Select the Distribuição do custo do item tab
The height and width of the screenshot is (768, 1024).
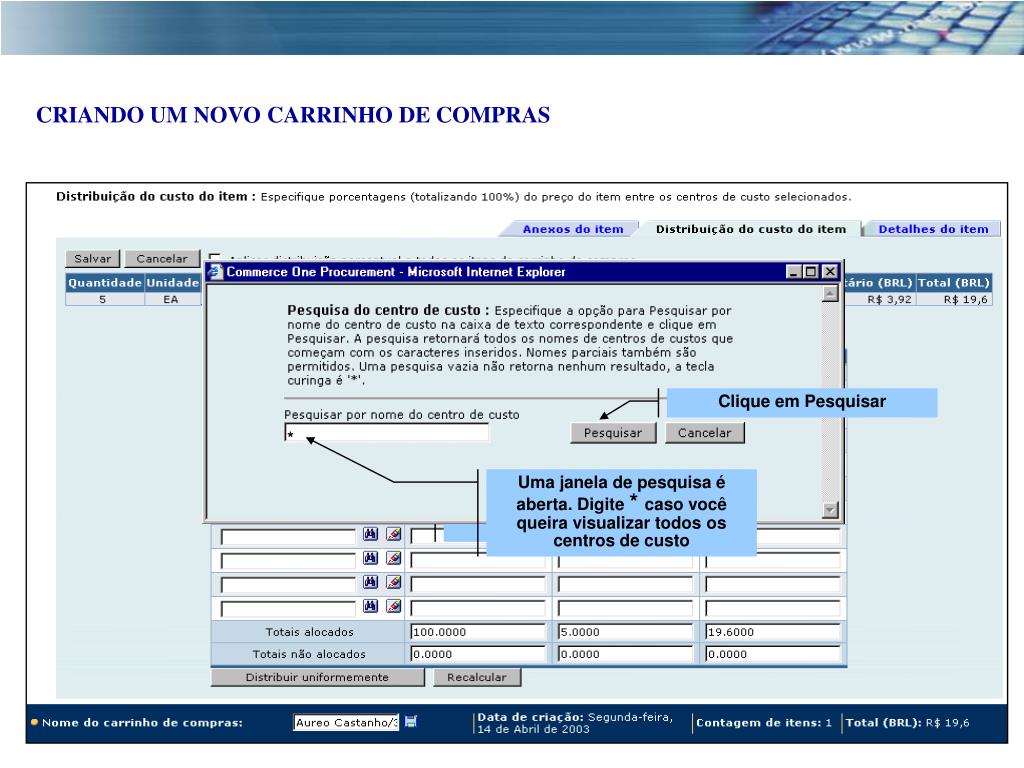click(x=751, y=229)
